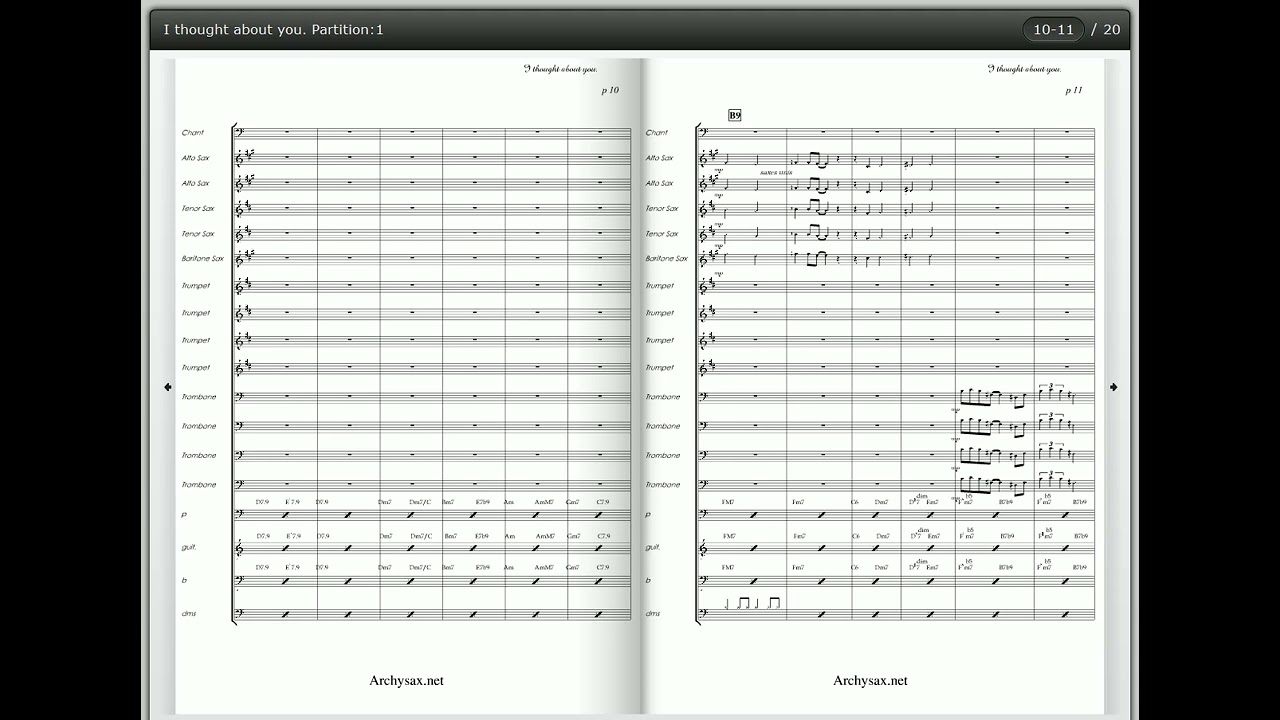Flip to the next pages with the right arrow
Viewport: 1280px width, 720px height.
coord(1113,387)
